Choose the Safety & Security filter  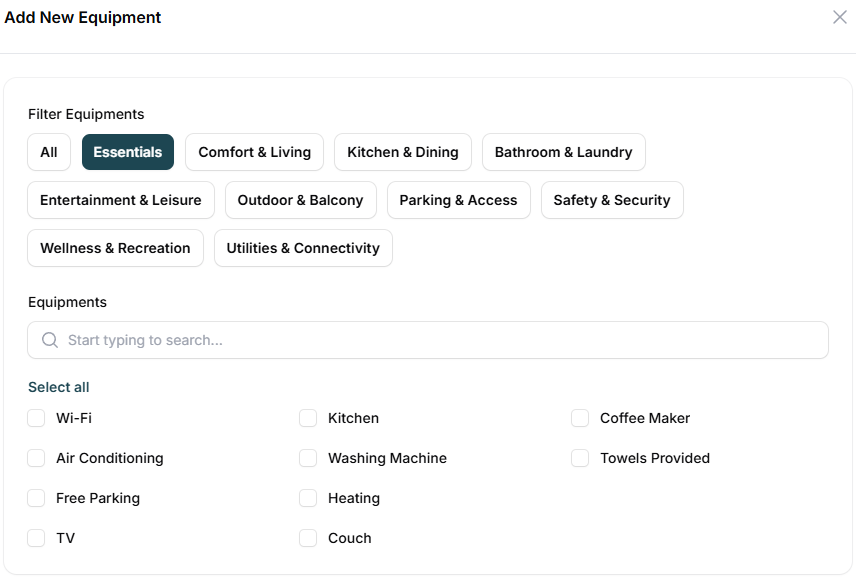612,200
